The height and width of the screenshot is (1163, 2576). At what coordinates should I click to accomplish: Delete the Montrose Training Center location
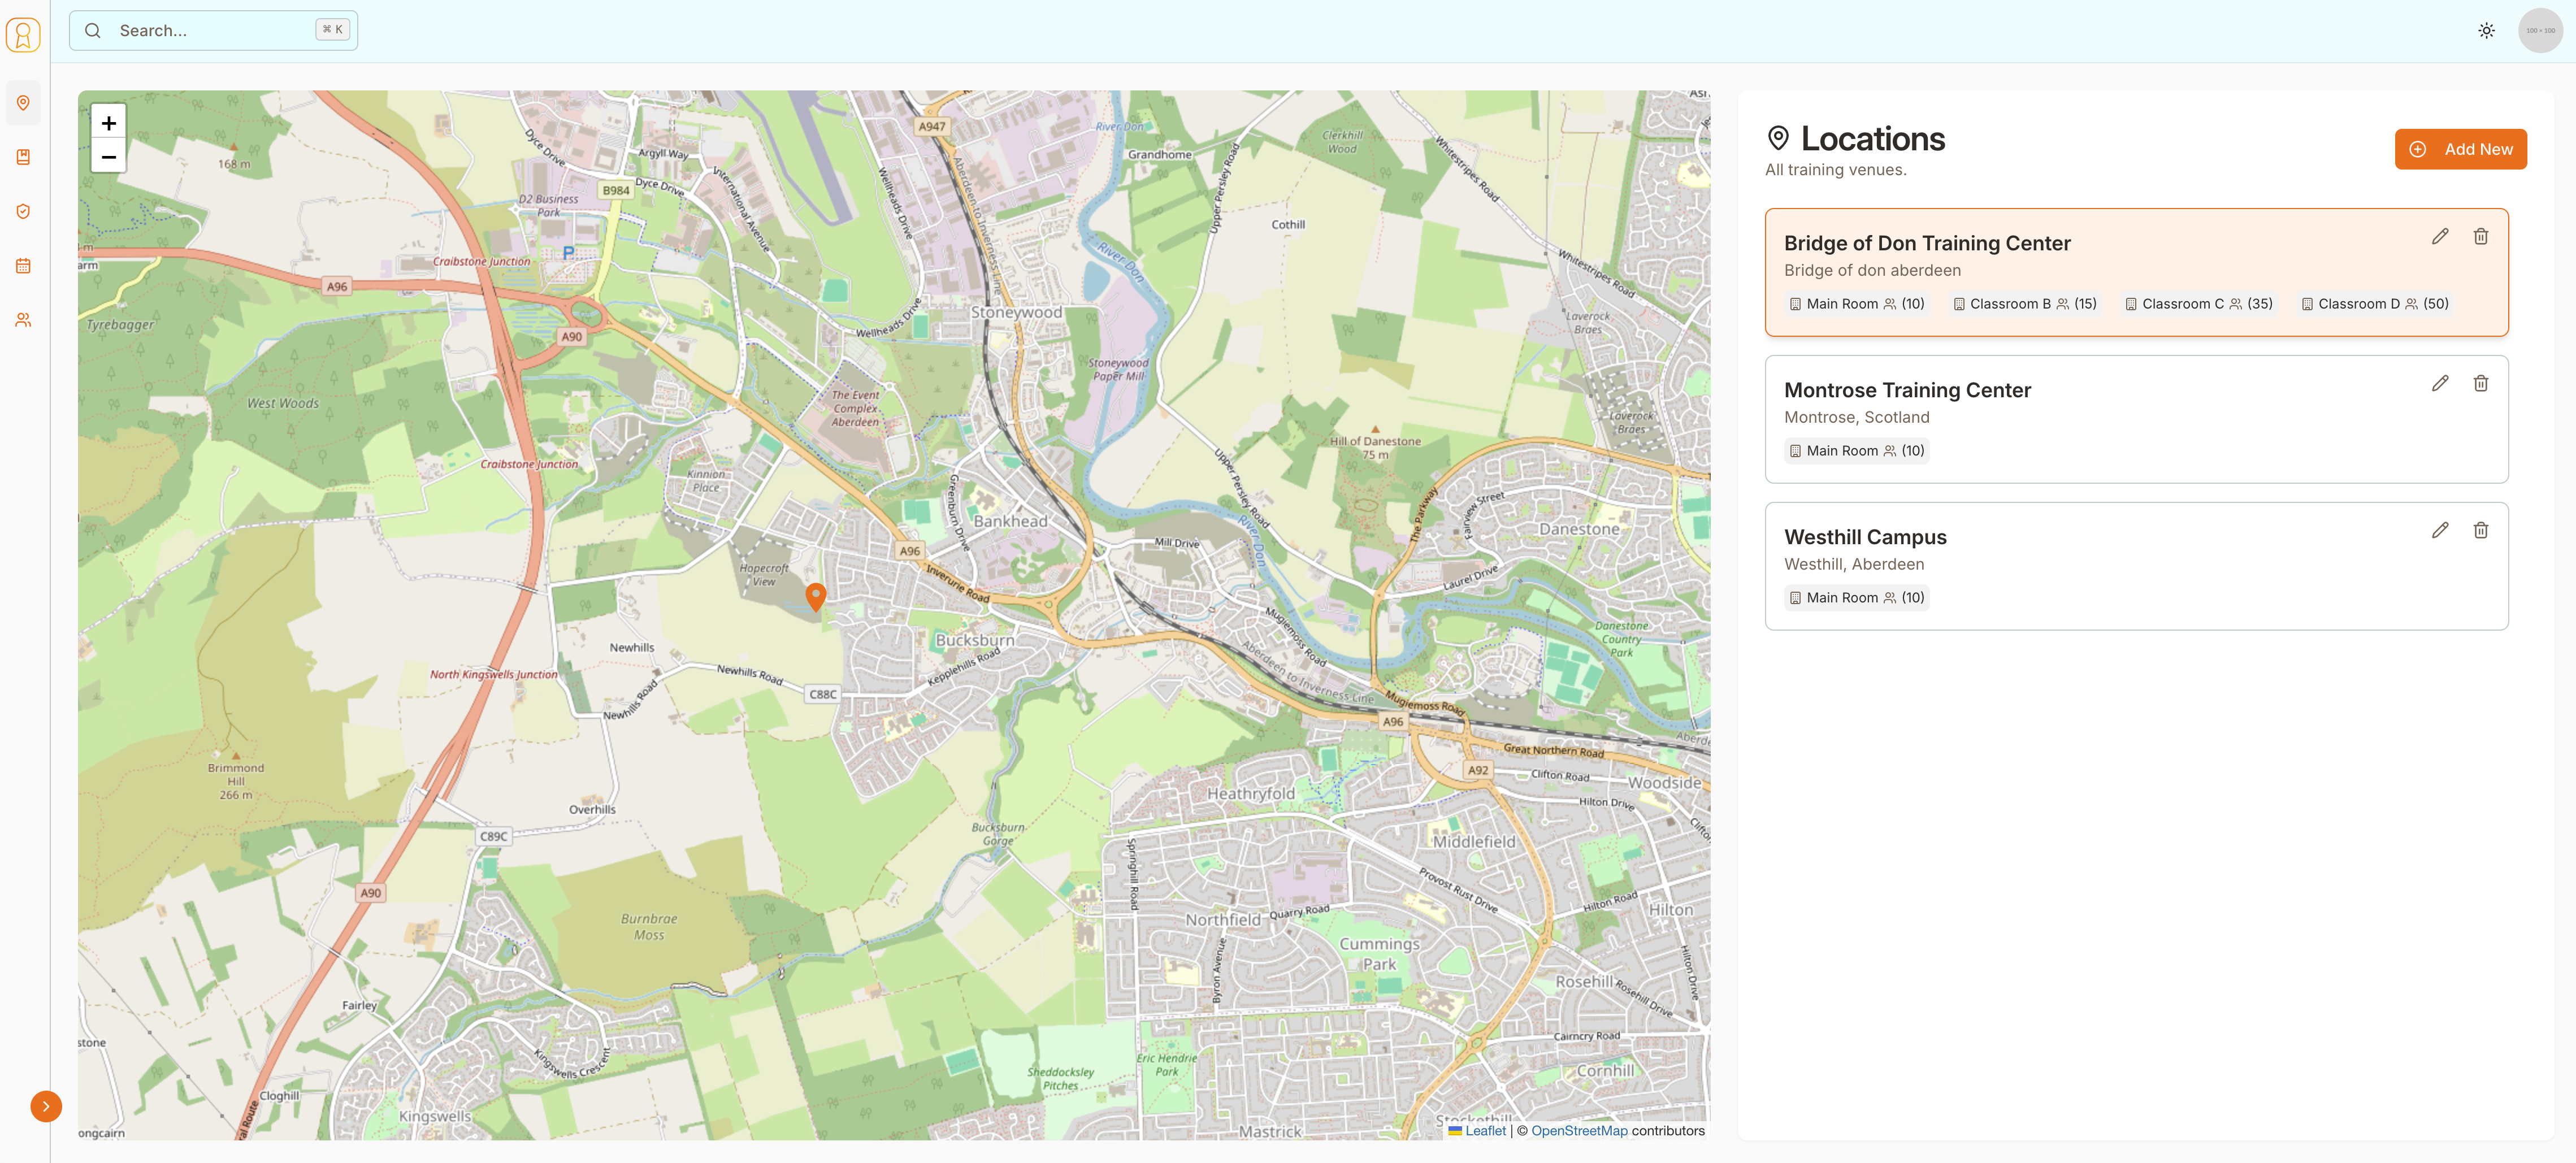2480,384
